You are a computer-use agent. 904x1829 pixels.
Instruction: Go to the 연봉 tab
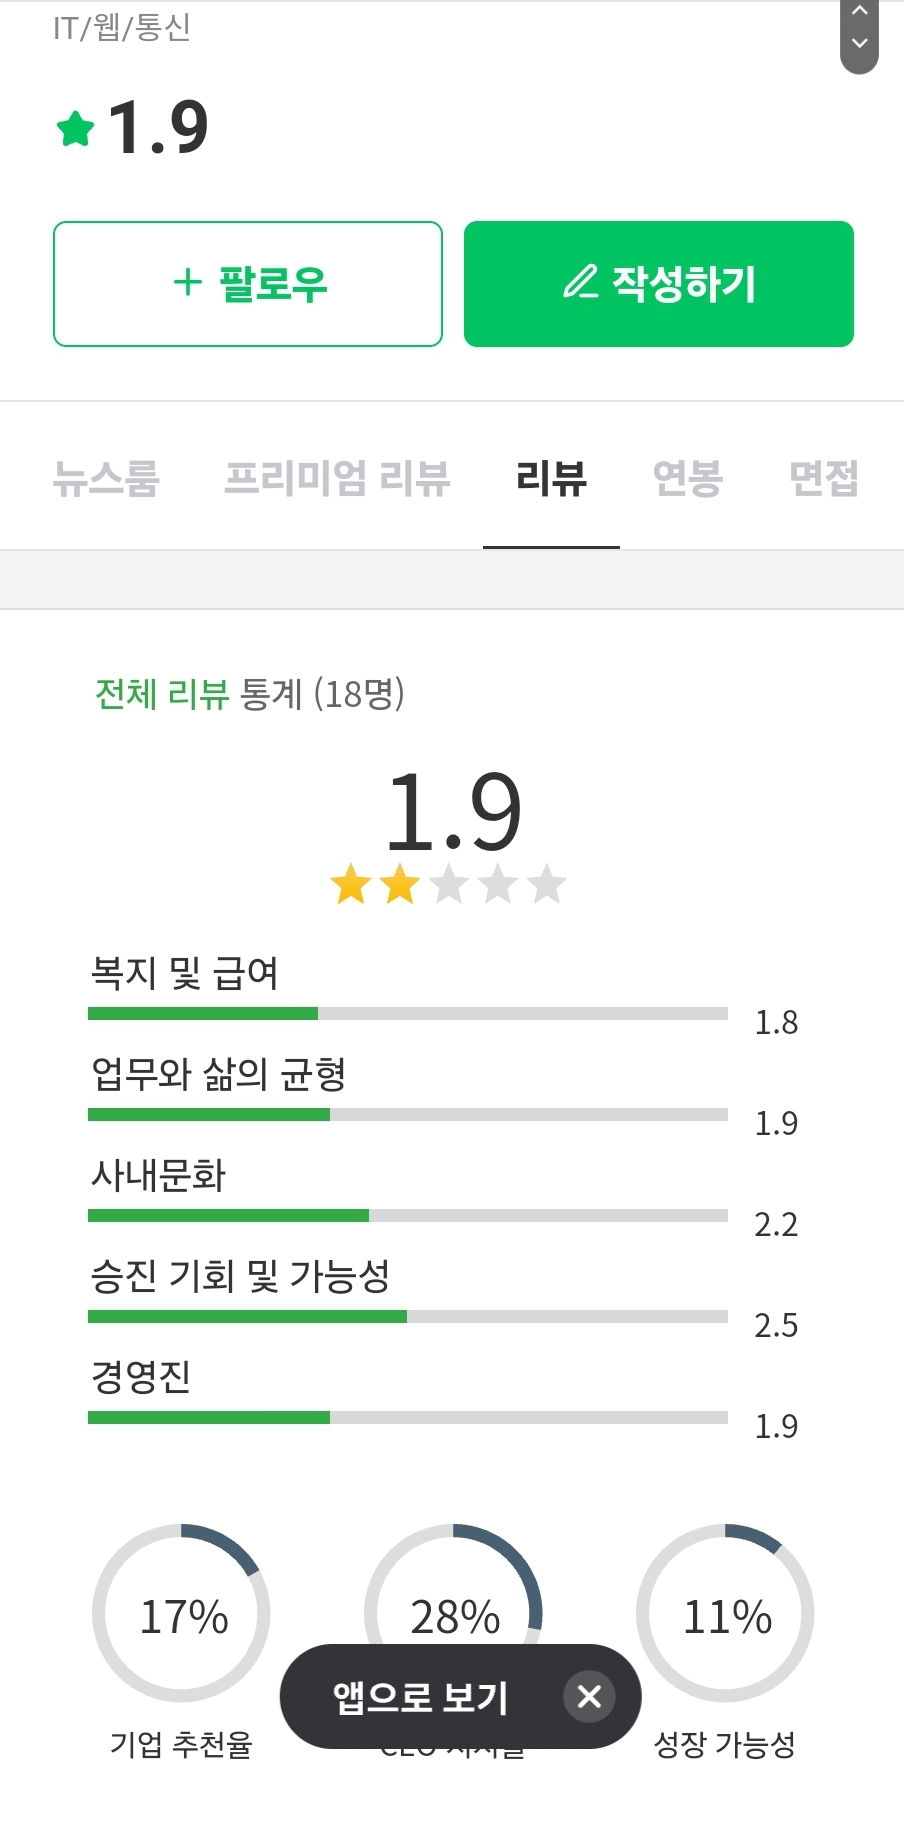[x=688, y=478]
